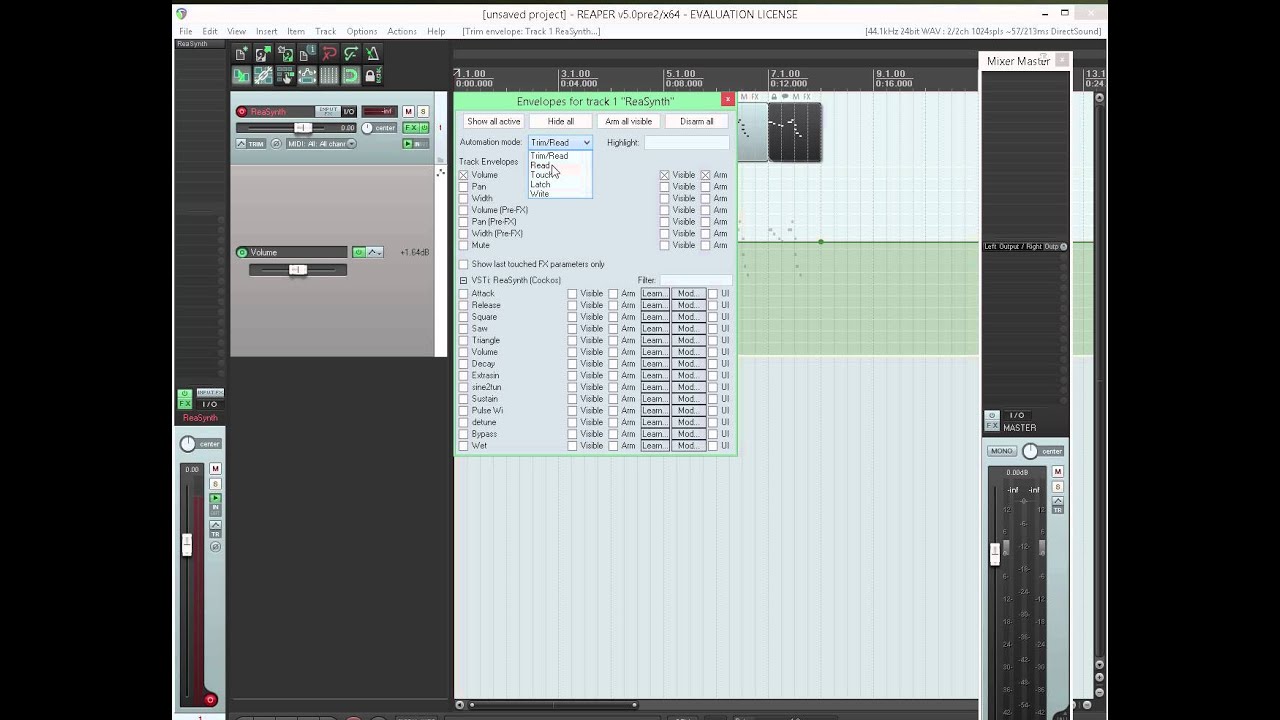The height and width of the screenshot is (720, 1280).
Task: Toggle snap magnet toolbar icon
Action: 351,75
